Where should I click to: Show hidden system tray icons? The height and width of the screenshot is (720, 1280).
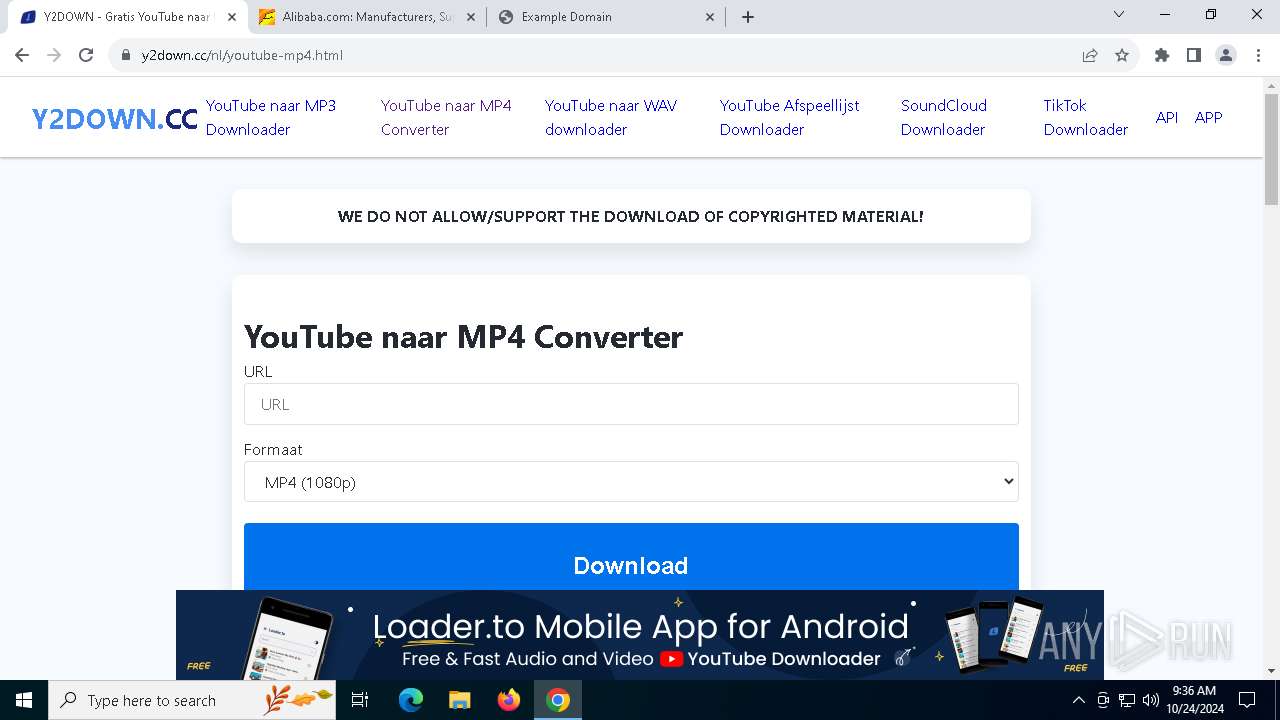click(1078, 700)
